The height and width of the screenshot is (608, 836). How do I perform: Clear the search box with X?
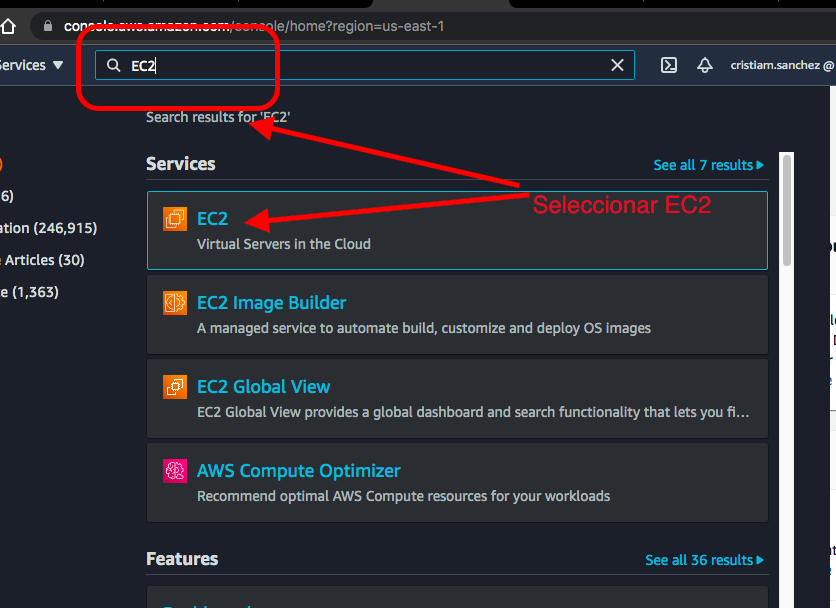coord(618,65)
